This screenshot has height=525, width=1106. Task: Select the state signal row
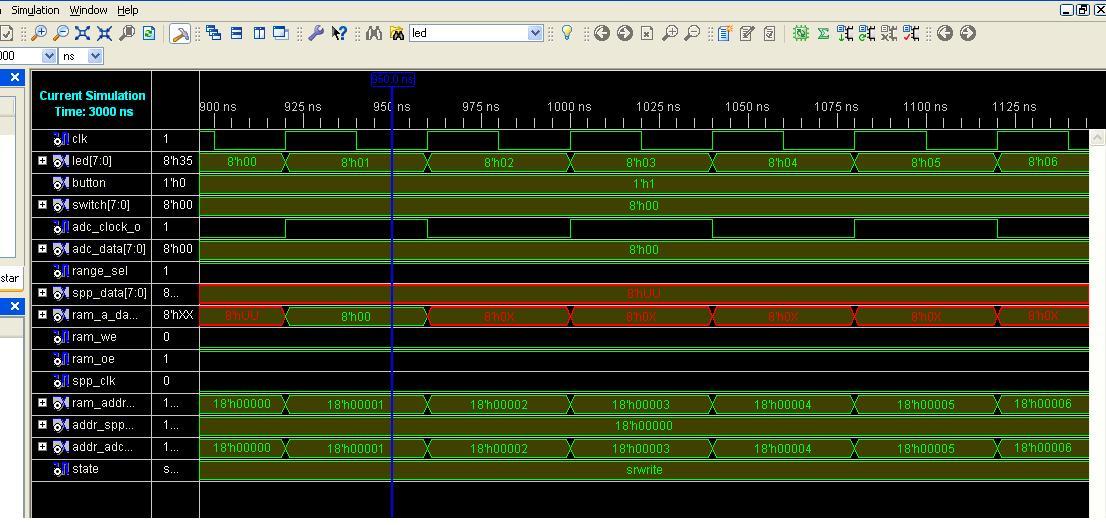tap(85, 469)
